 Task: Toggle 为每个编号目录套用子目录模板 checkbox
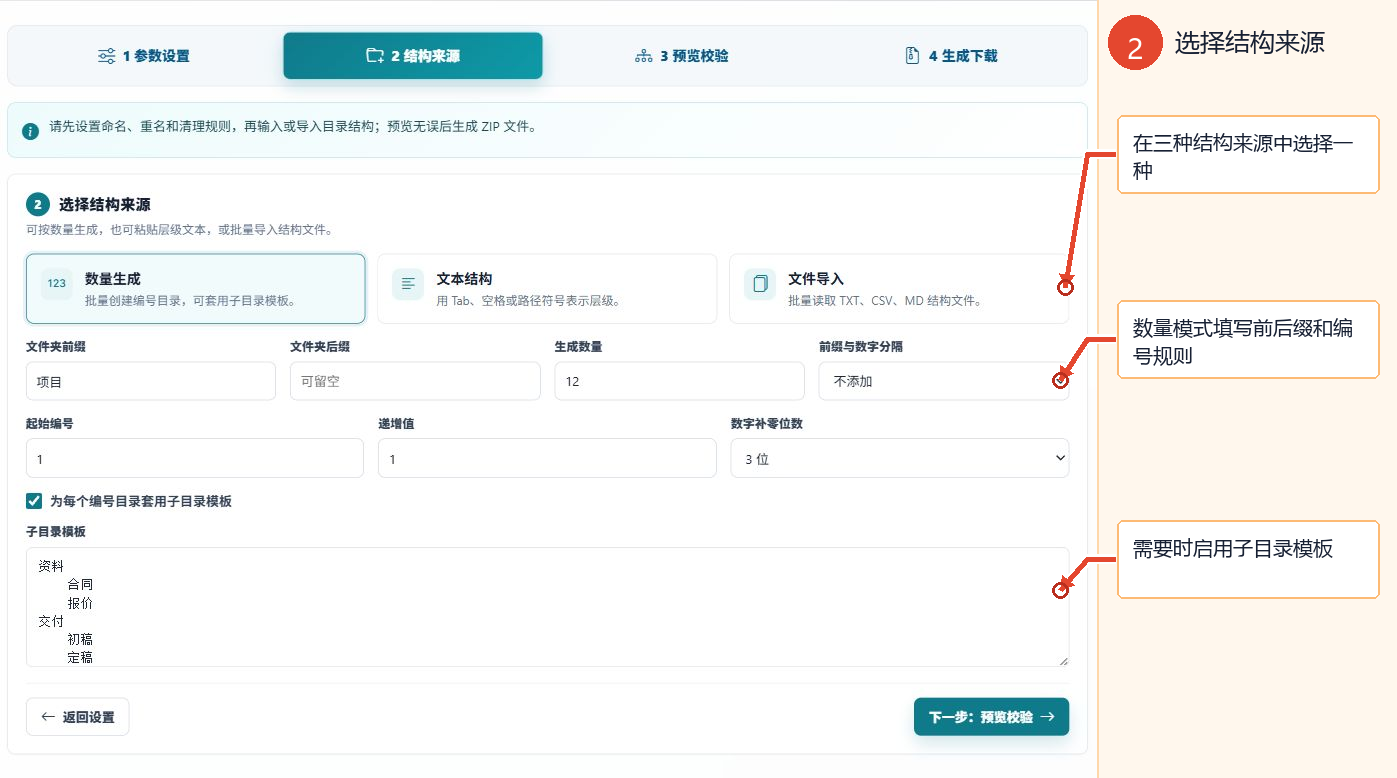[x=34, y=501]
